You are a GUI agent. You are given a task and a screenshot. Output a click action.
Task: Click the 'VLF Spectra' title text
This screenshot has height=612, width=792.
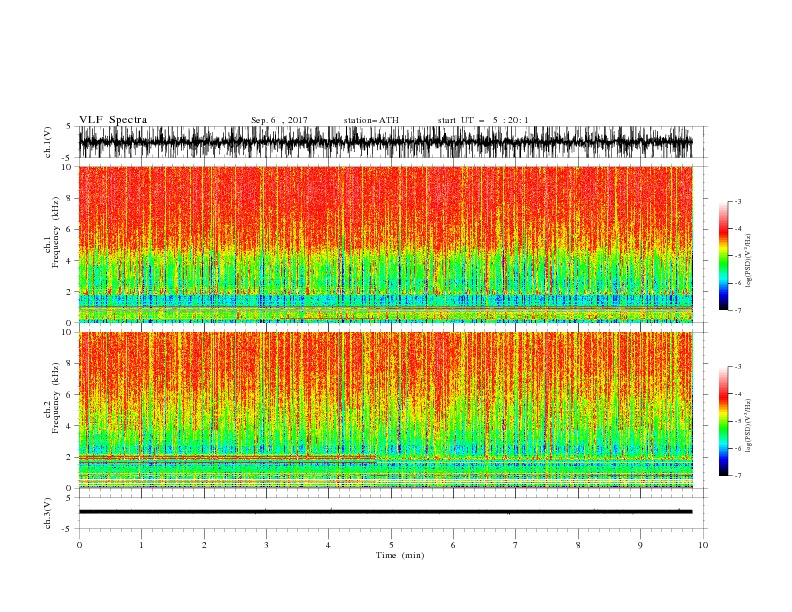coord(113,120)
